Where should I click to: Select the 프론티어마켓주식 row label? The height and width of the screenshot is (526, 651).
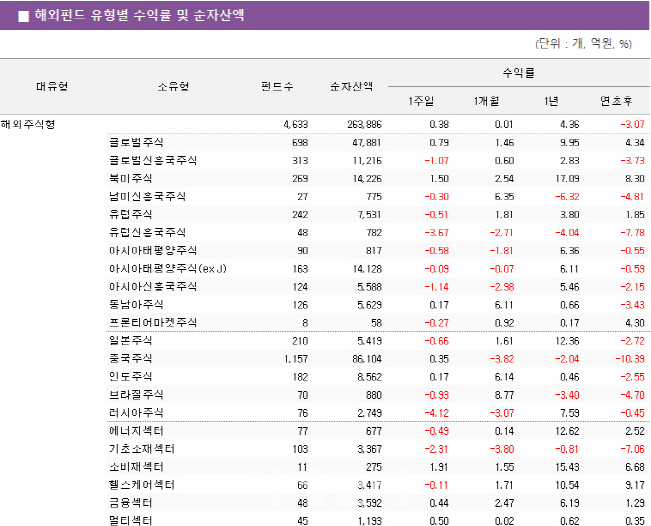pos(153,323)
